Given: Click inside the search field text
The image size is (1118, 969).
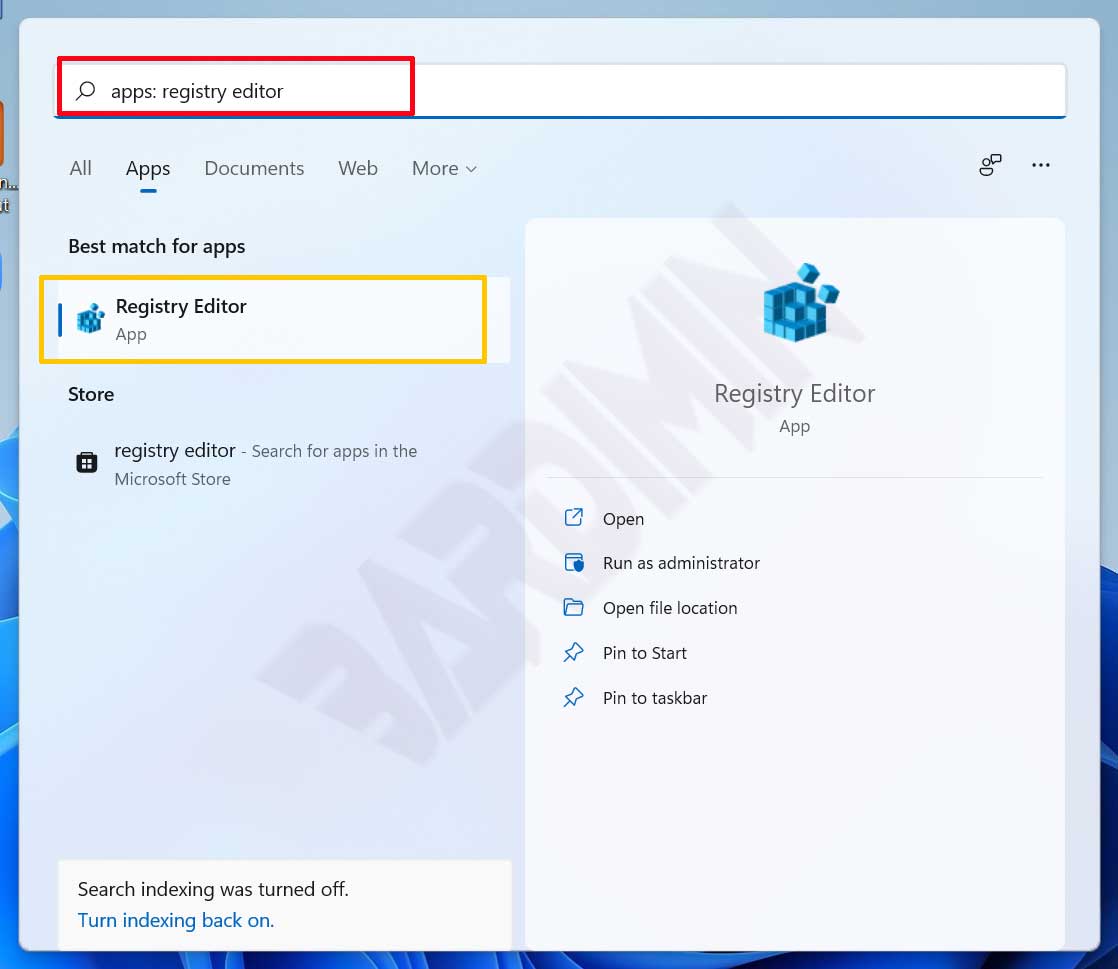Looking at the screenshot, I should pyautogui.click(x=197, y=91).
